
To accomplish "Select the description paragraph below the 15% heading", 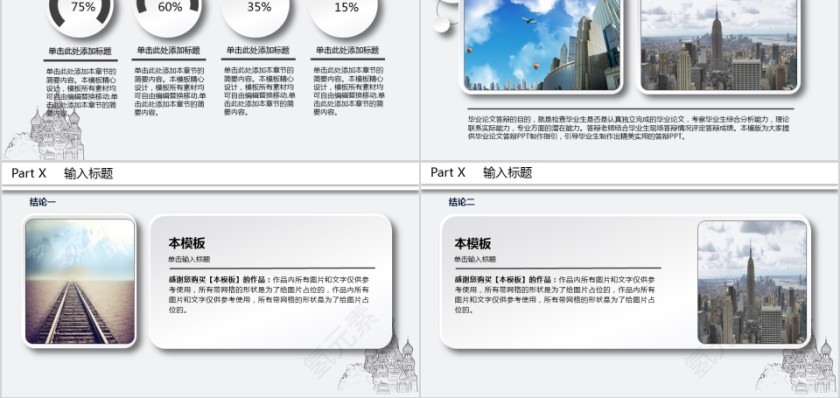I will coord(349,91).
